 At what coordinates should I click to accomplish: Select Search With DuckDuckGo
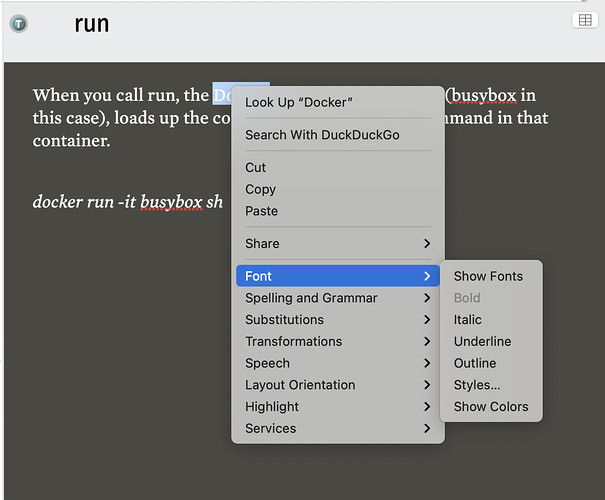[338, 135]
